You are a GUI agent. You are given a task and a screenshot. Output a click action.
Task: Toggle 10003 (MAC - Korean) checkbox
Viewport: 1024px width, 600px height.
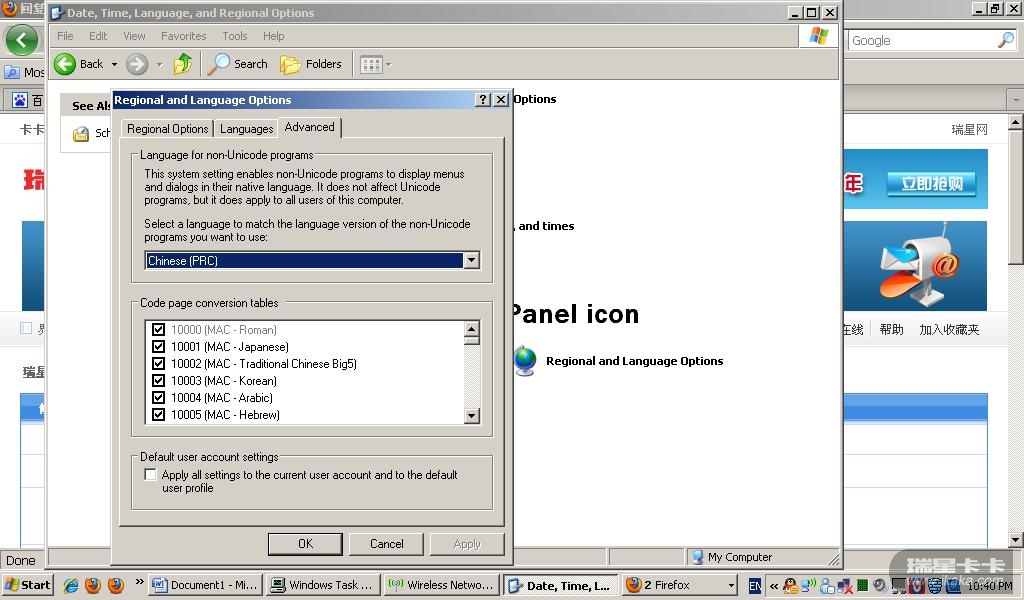coord(158,380)
